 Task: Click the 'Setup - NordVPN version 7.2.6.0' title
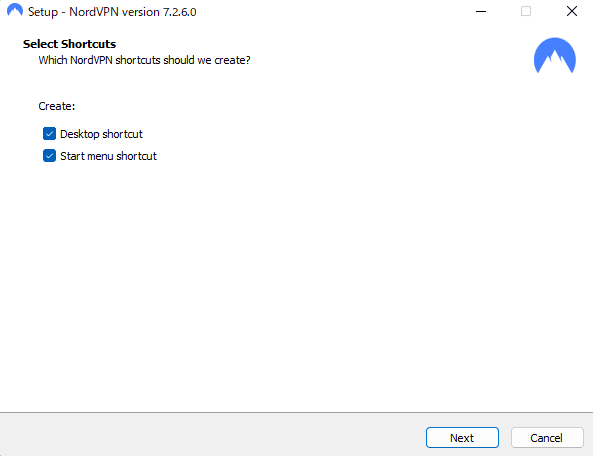112,12
